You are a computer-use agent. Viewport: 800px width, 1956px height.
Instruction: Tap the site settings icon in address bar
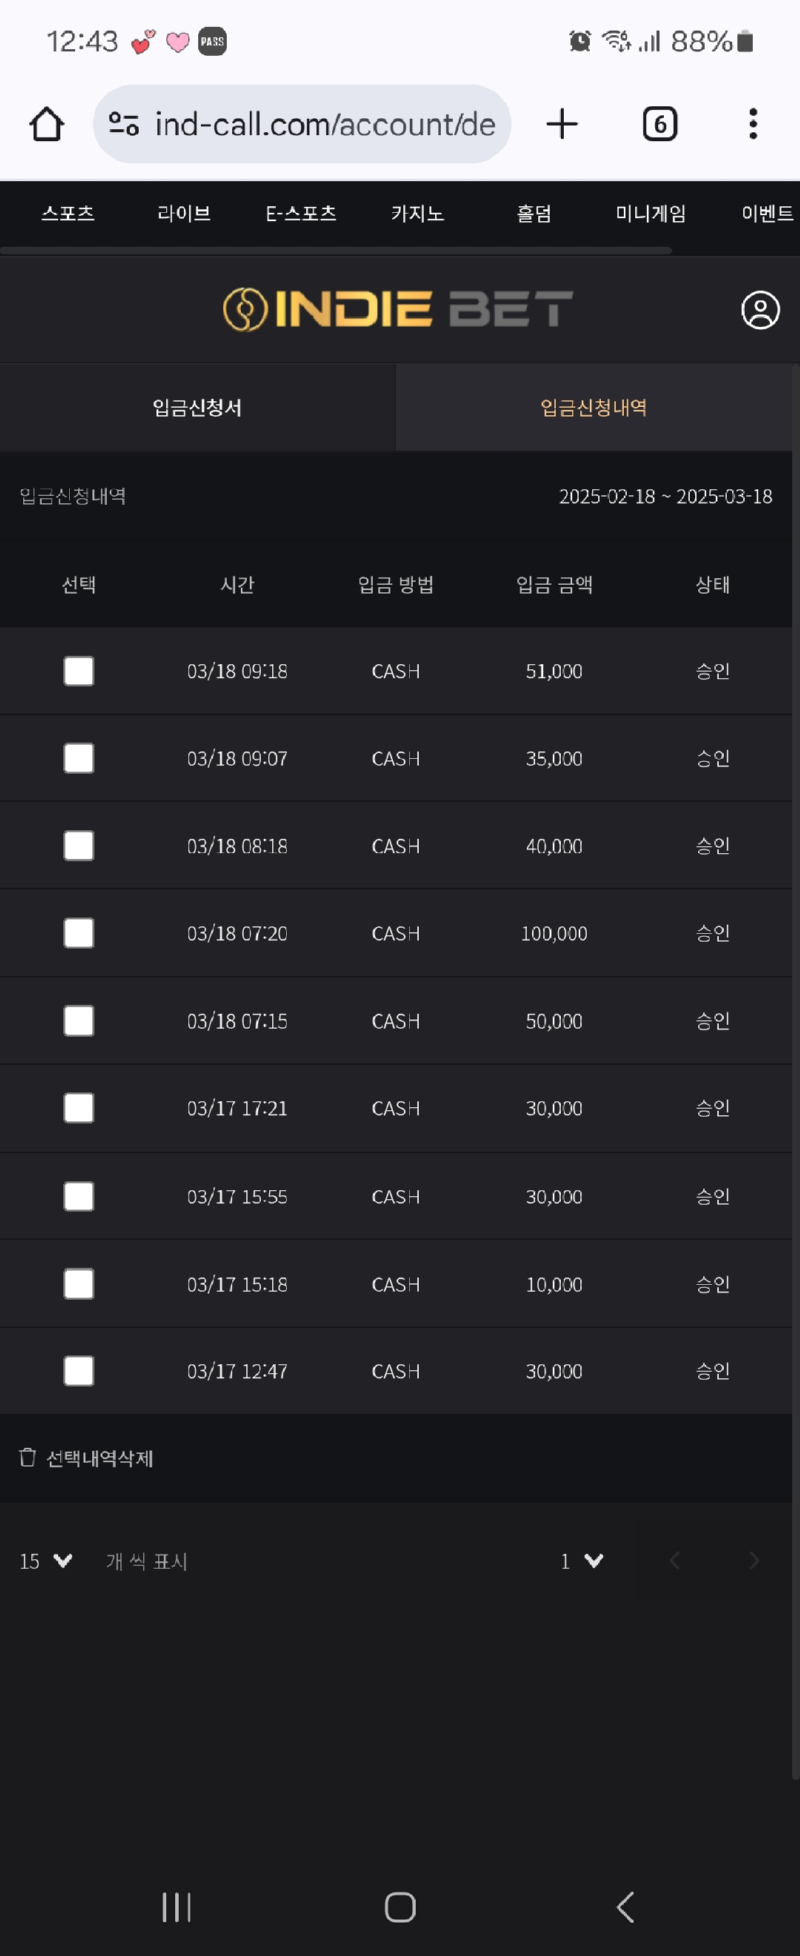124,124
